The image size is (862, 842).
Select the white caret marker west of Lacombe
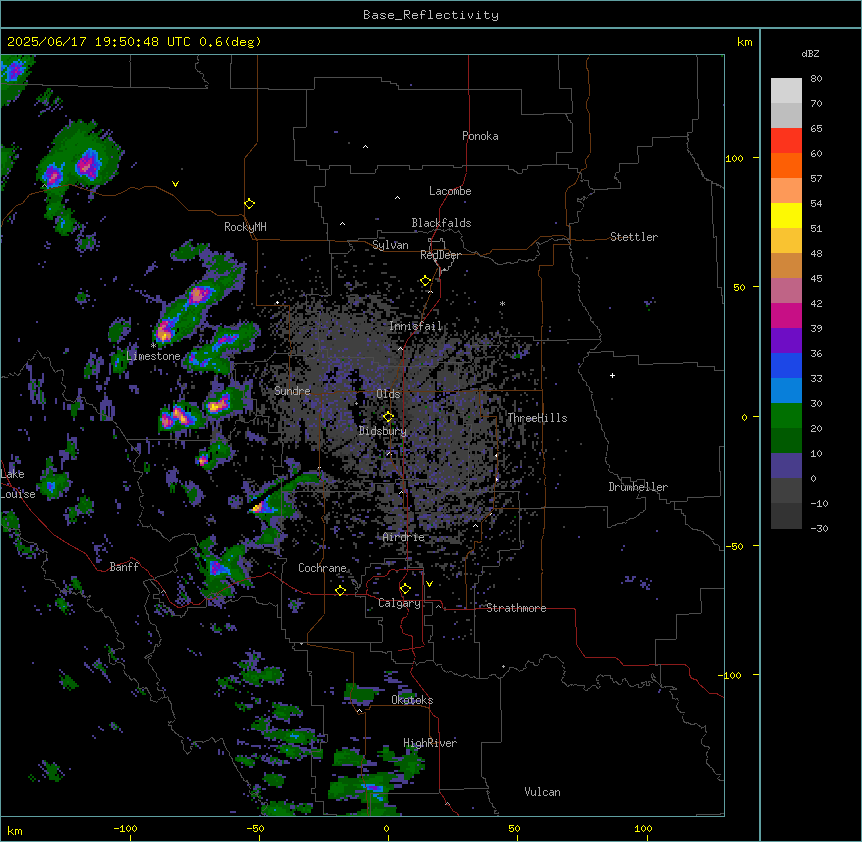(397, 197)
